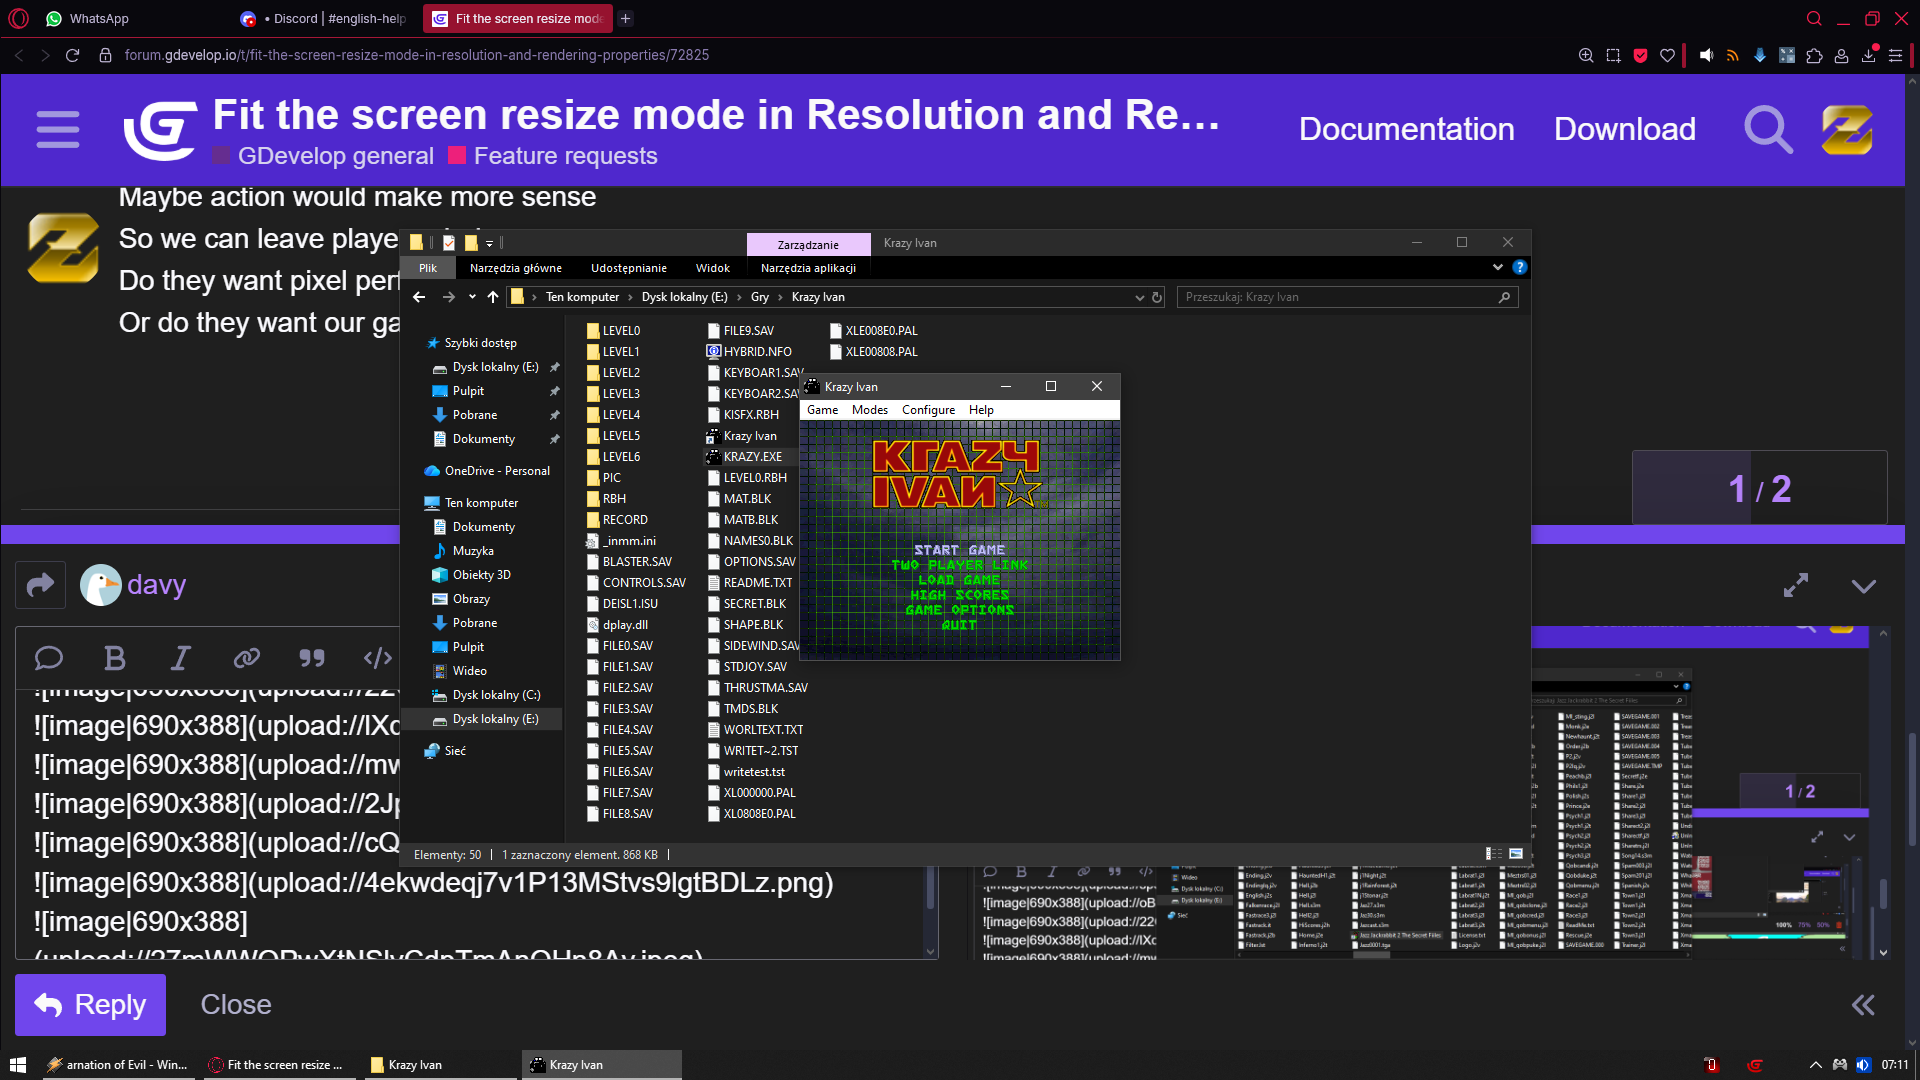Image resolution: width=1920 pixels, height=1080 pixels.
Task: Open the Documentation link in header
Action: pos(1406,129)
